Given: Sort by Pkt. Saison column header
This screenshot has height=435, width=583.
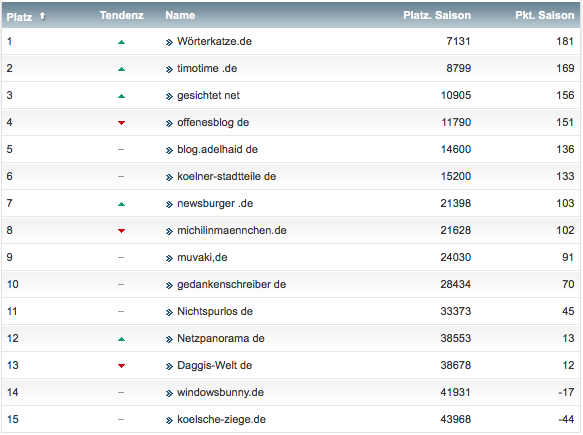Looking at the screenshot, I should click(544, 15).
